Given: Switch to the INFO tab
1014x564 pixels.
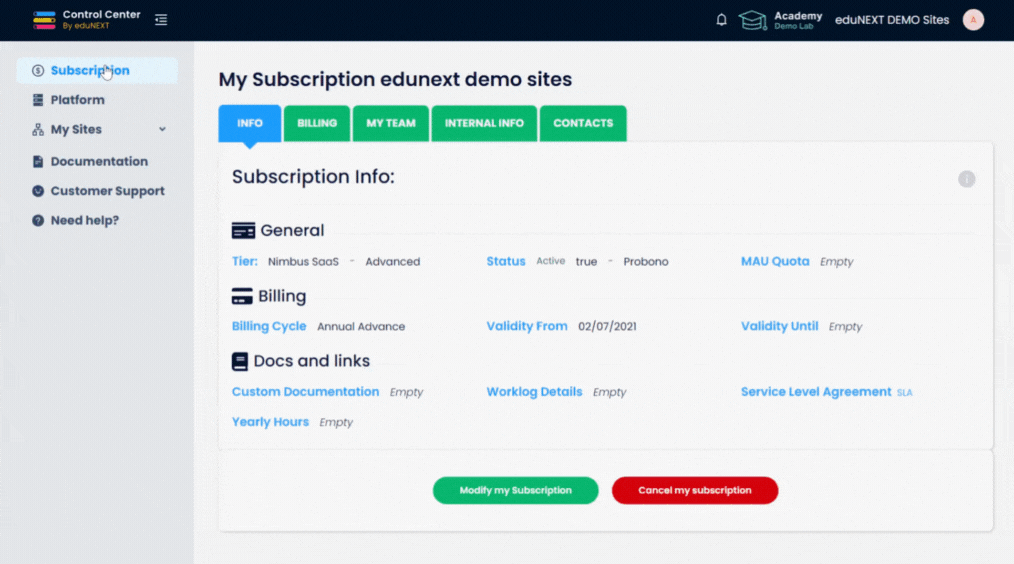Looking at the screenshot, I should tap(250, 123).
